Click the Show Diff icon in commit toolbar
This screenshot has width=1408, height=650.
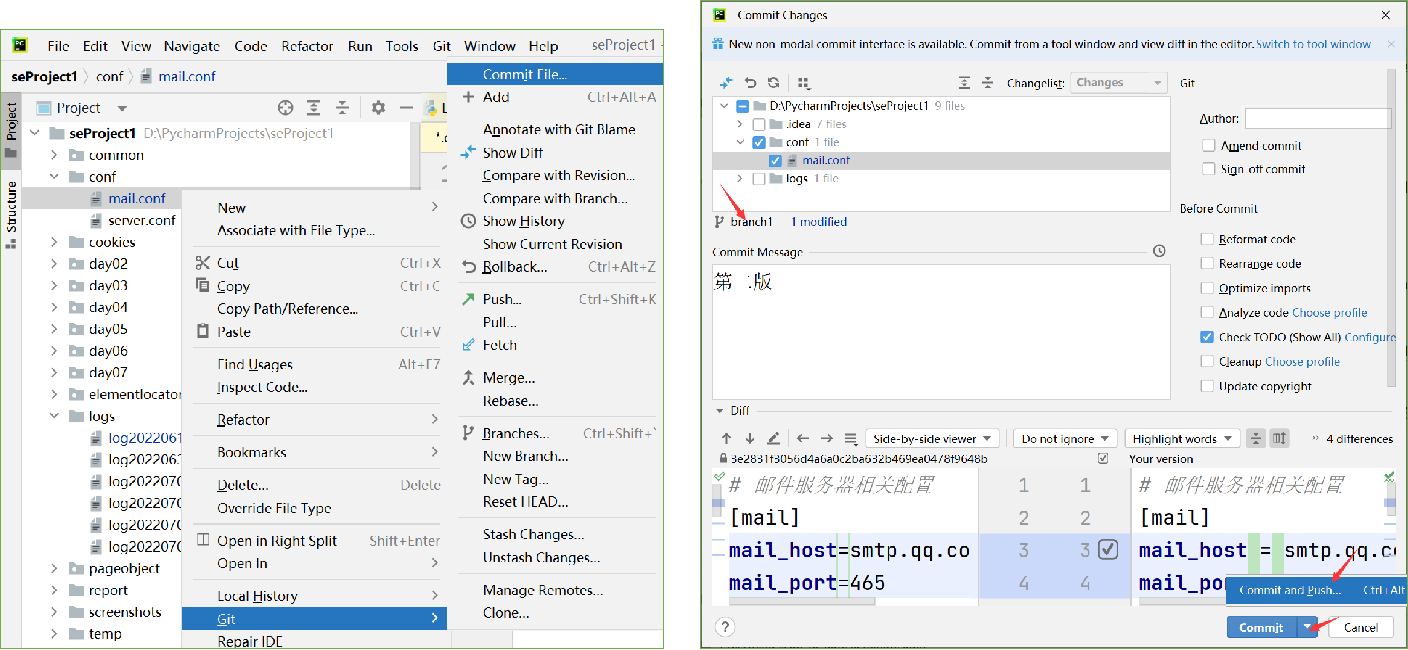point(726,83)
